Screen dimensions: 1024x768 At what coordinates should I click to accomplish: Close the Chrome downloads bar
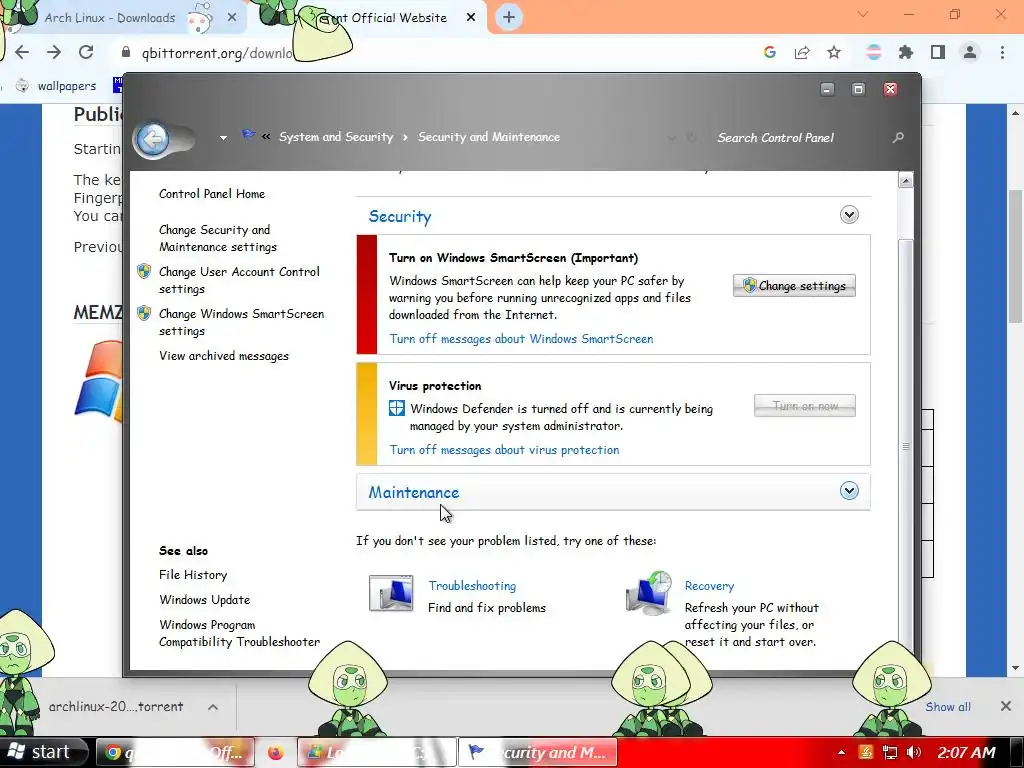(x=1006, y=706)
